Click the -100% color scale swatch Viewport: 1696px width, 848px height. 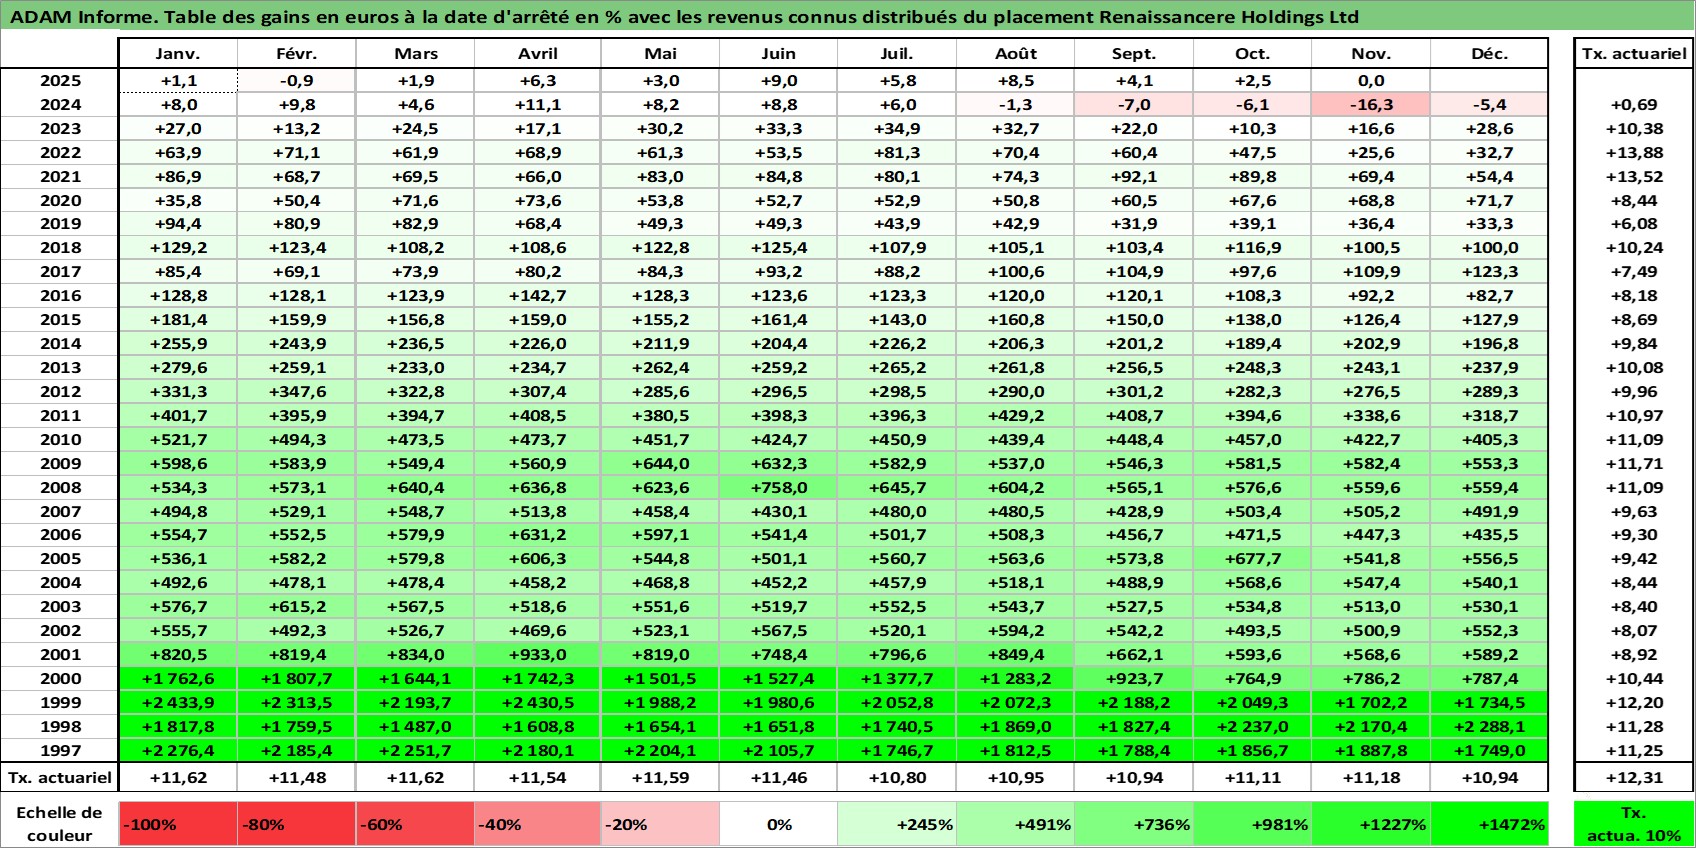(178, 824)
